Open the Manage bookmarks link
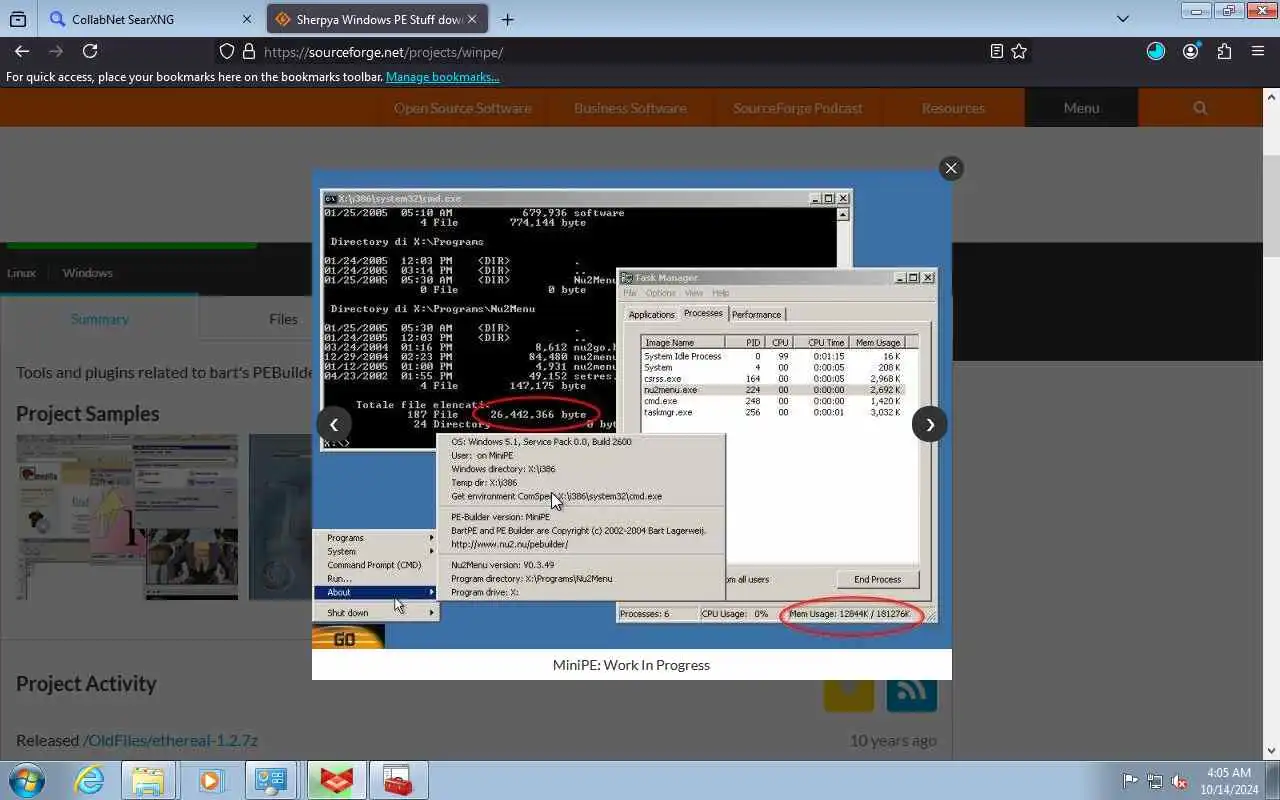 [x=442, y=77]
